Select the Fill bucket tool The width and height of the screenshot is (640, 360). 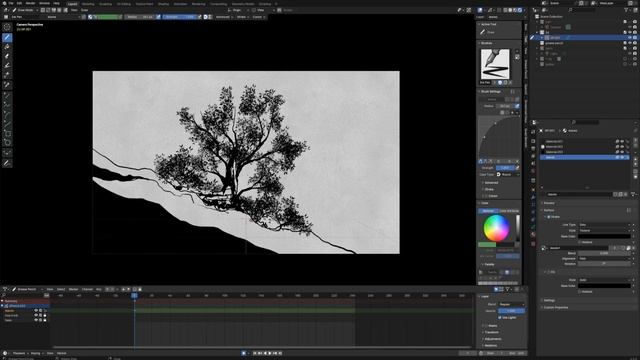tap(7, 47)
